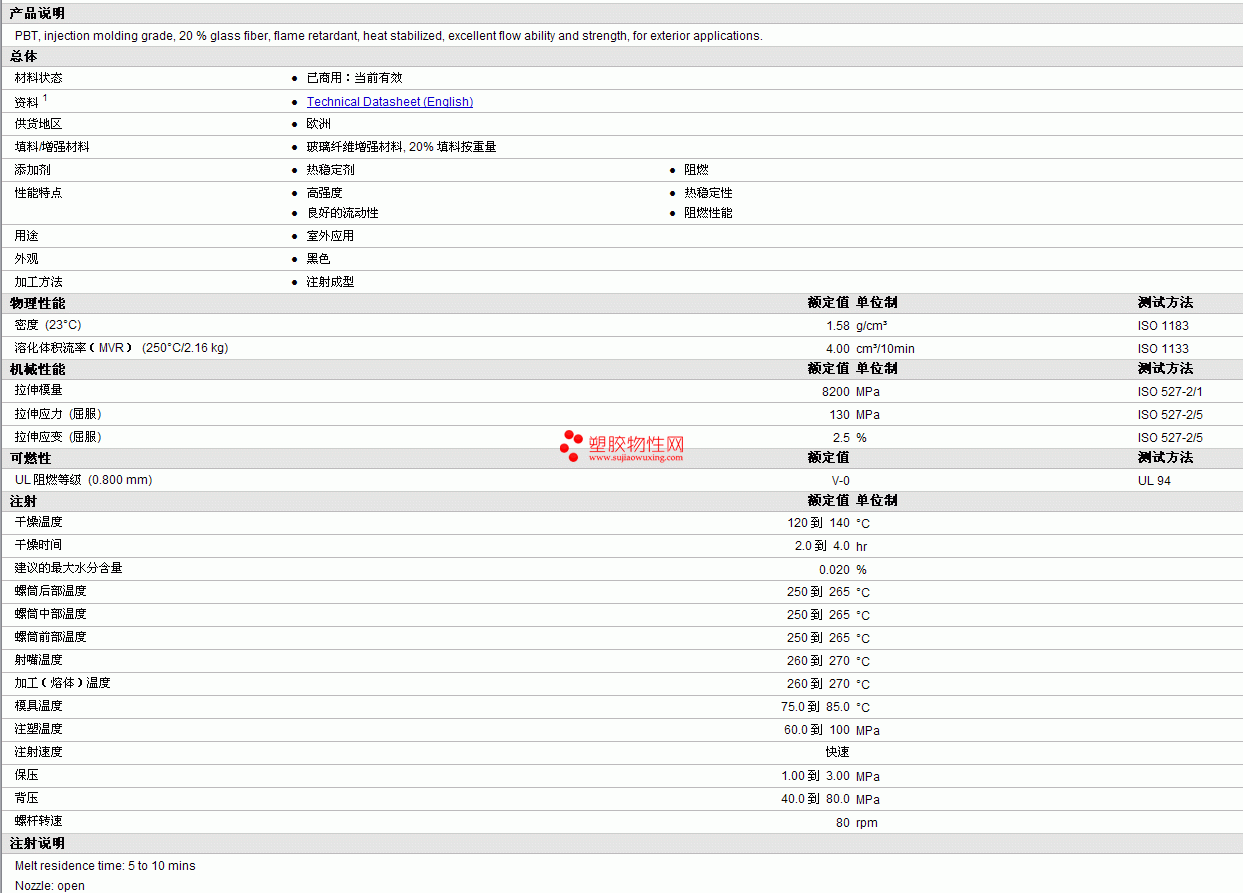Click the 注射速度 value 快速
The height and width of the screenshot is (893, 1243).
(838, 752)
